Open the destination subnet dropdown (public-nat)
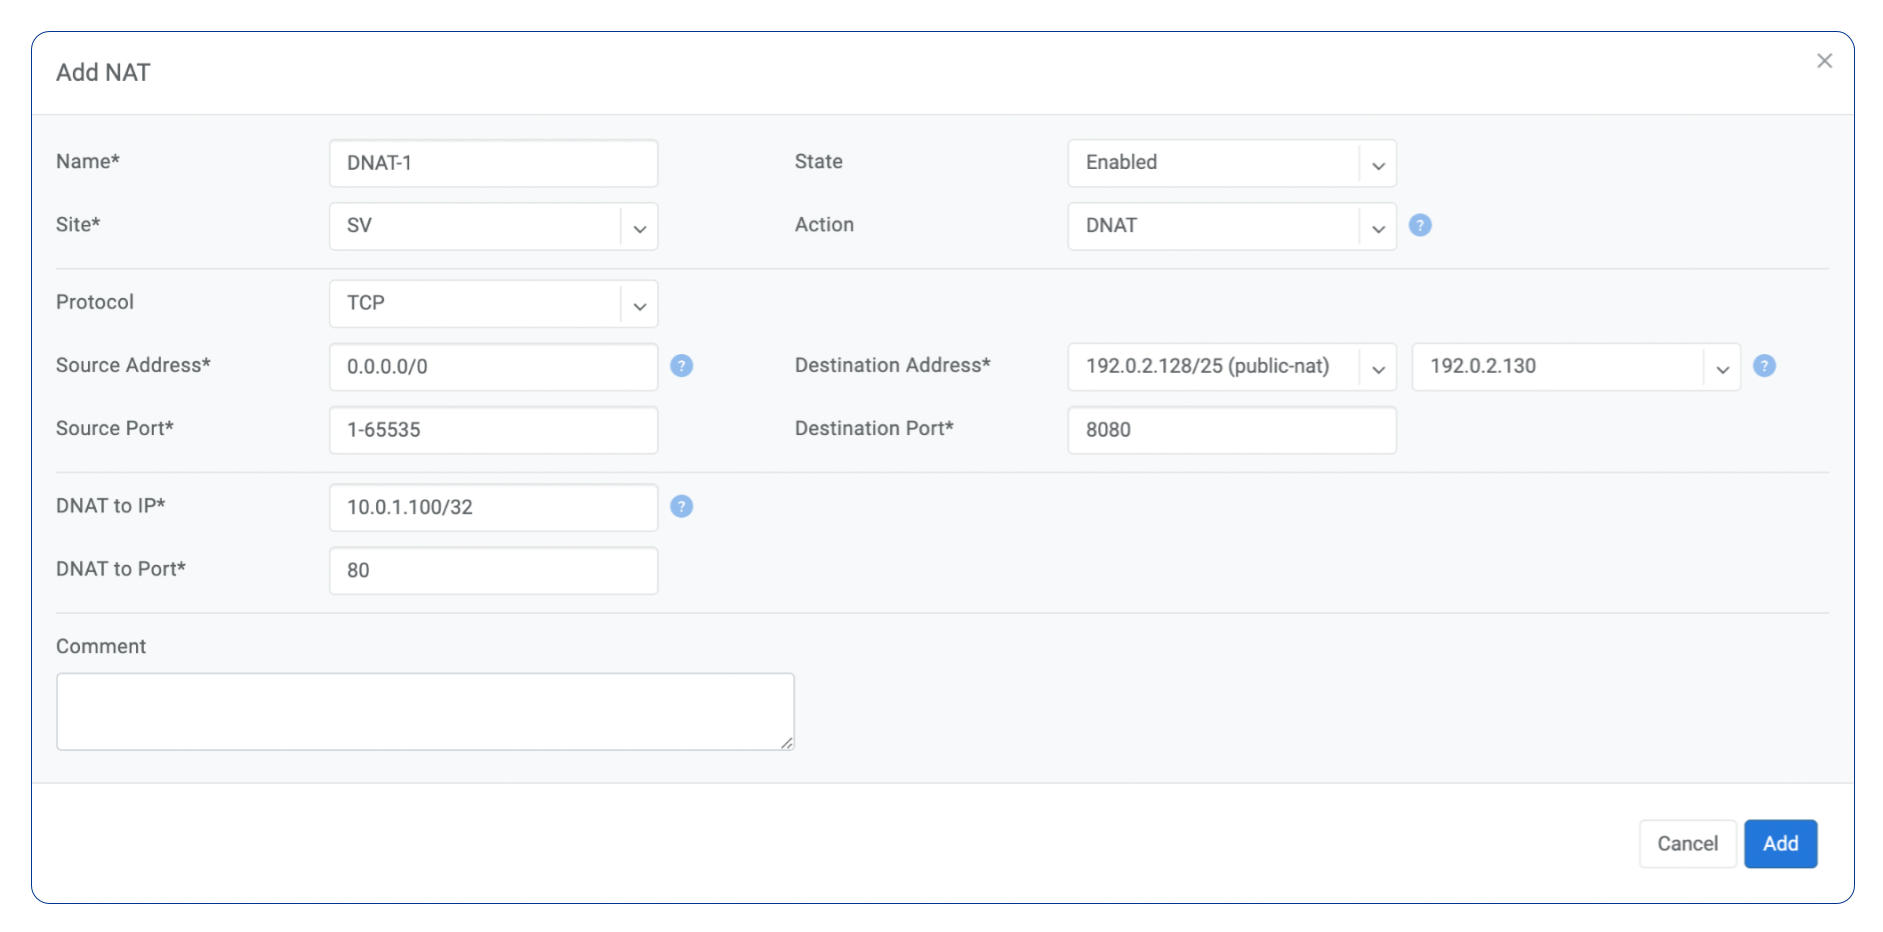The image size is (1883, 932). [1231, 367]
